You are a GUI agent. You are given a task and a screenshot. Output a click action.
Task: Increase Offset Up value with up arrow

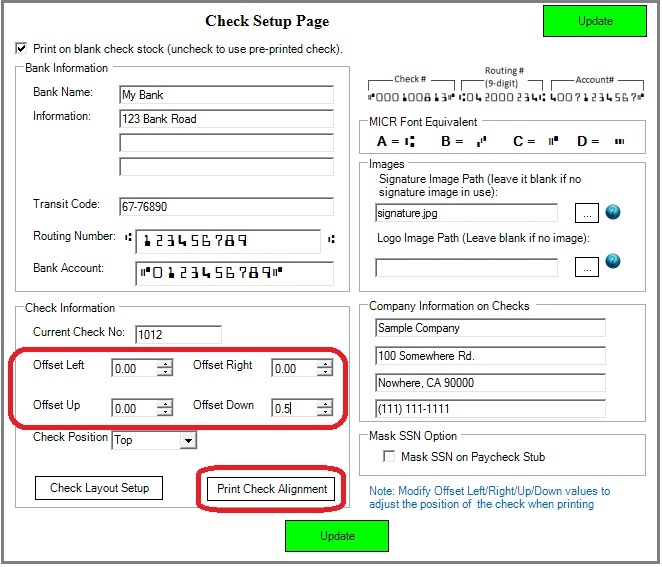click(165, 403)
